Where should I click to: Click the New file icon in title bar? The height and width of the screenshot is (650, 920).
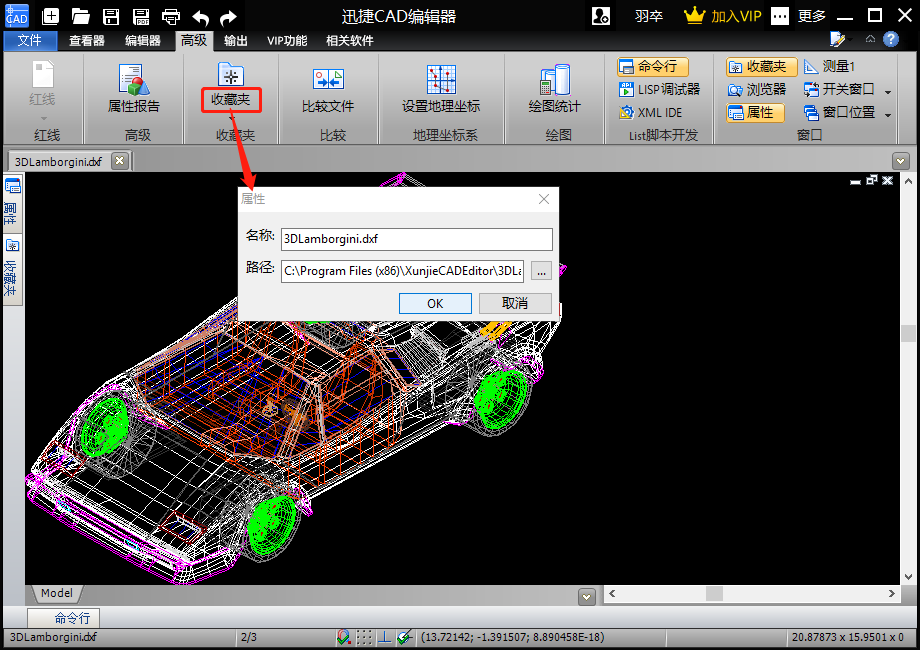pos(50,16)
